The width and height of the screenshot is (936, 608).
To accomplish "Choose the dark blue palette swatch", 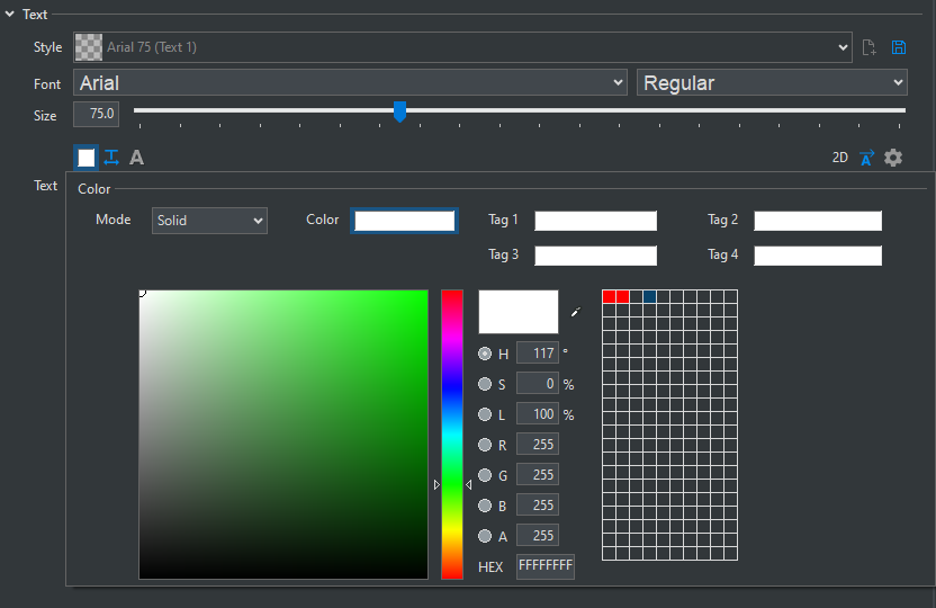I will coord(650,296).
